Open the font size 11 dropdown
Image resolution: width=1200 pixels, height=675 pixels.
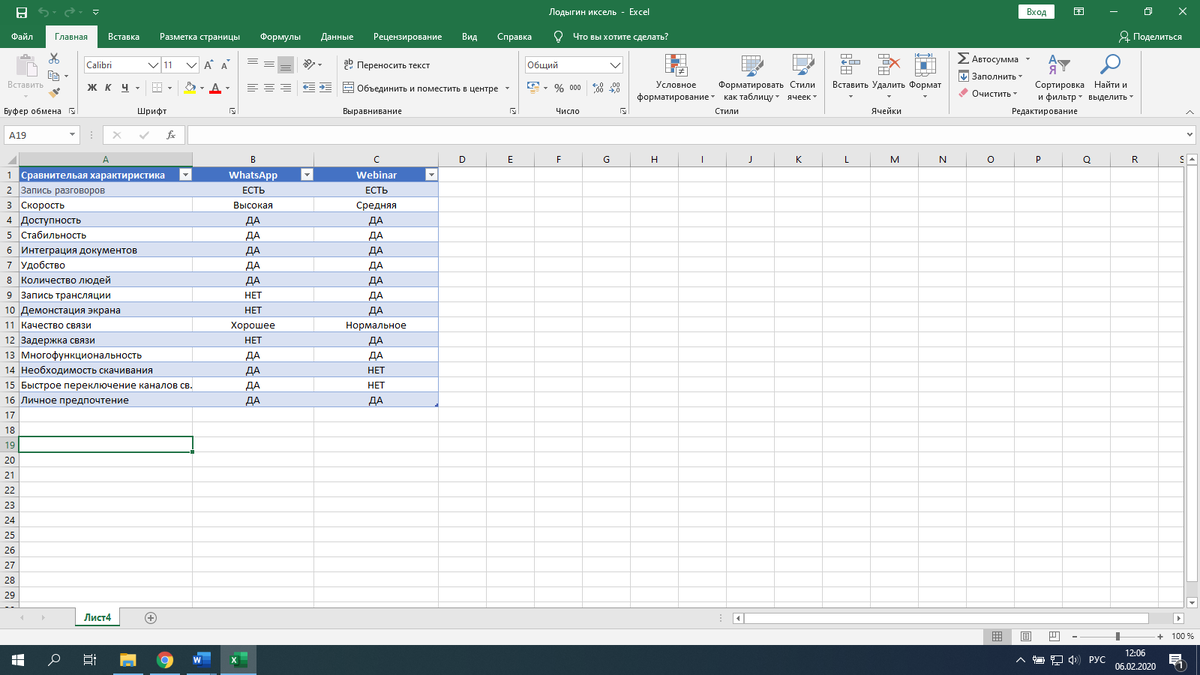(x=190, y=64)
